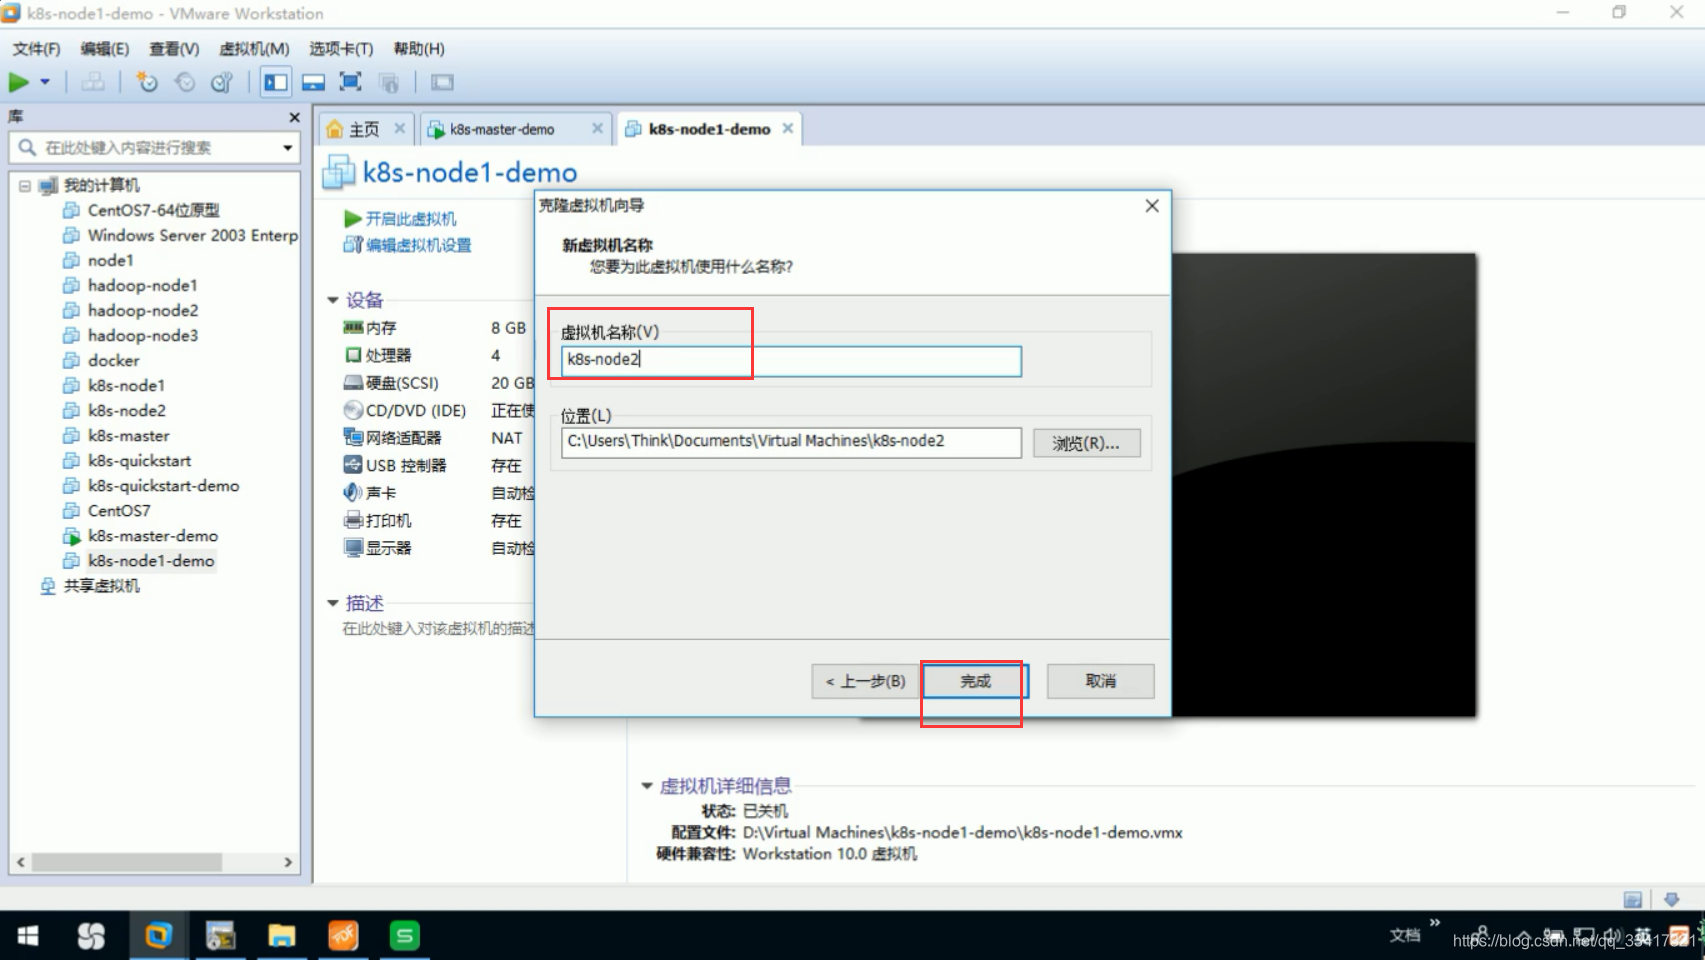1705x960 pixels.
Task: Click the 上一步(B) back button
Action: [866, 681]
